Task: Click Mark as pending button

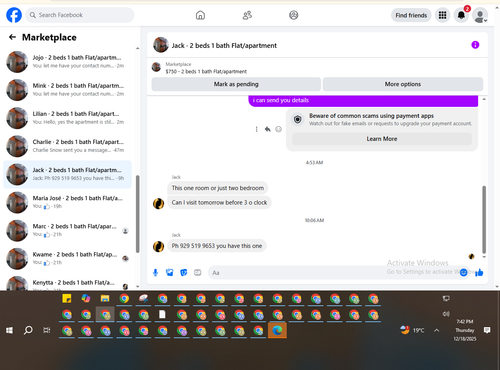Action: click(x=236, y=84)
